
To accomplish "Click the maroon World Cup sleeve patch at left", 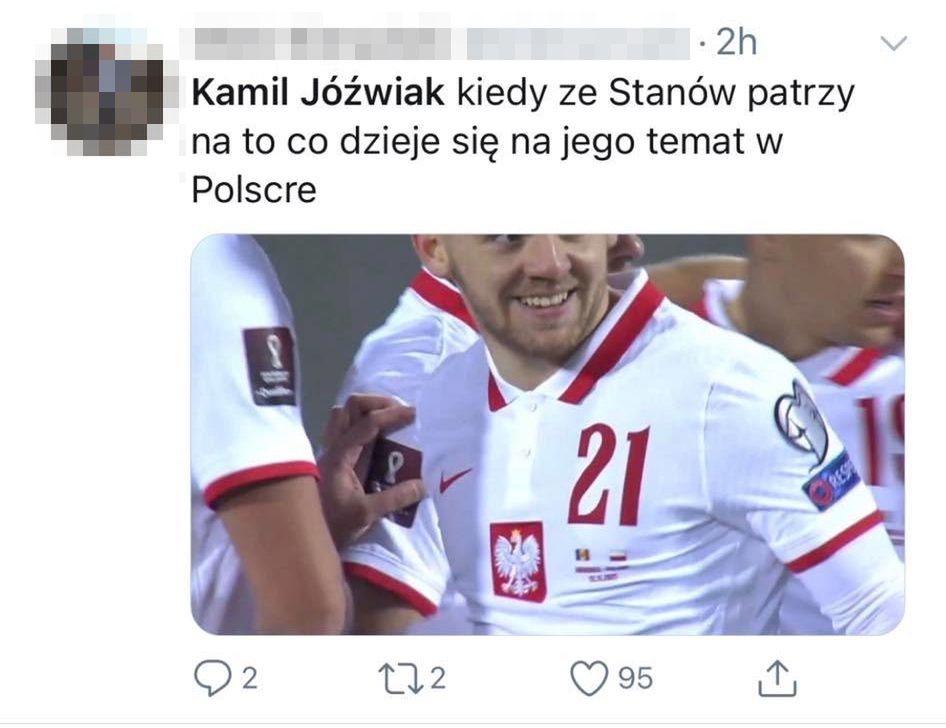I will 270,366.
